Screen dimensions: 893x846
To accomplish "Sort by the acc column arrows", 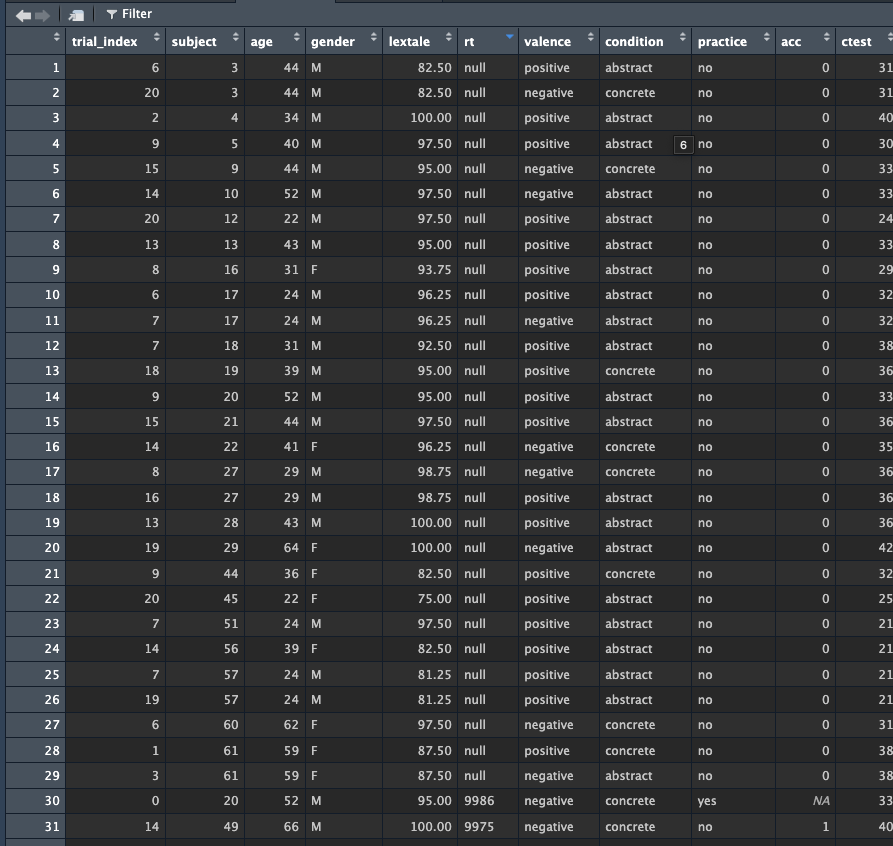I will pyautogui.click(x=827, y=38).
